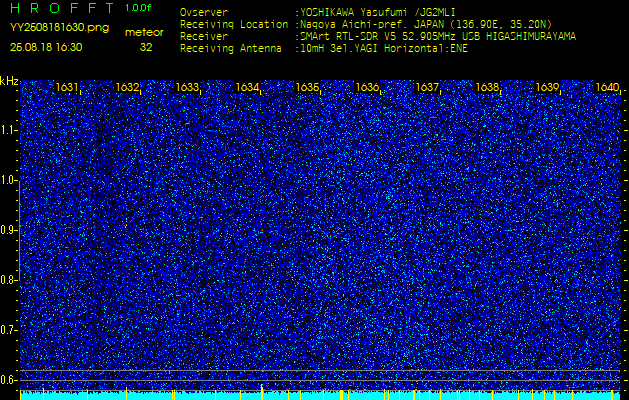
Task: Click the 'Ovserver' field label
Action: [204, 12]
